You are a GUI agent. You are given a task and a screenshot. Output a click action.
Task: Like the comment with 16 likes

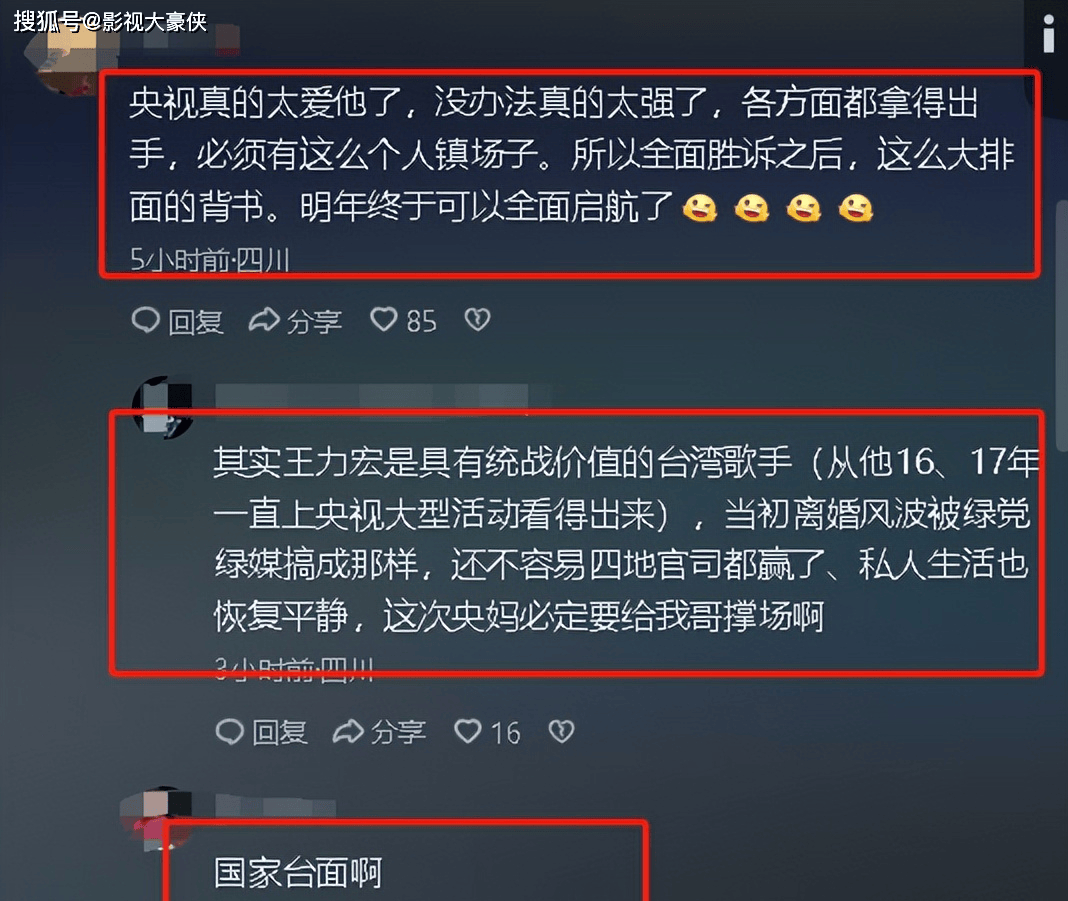tap(468, 731)
